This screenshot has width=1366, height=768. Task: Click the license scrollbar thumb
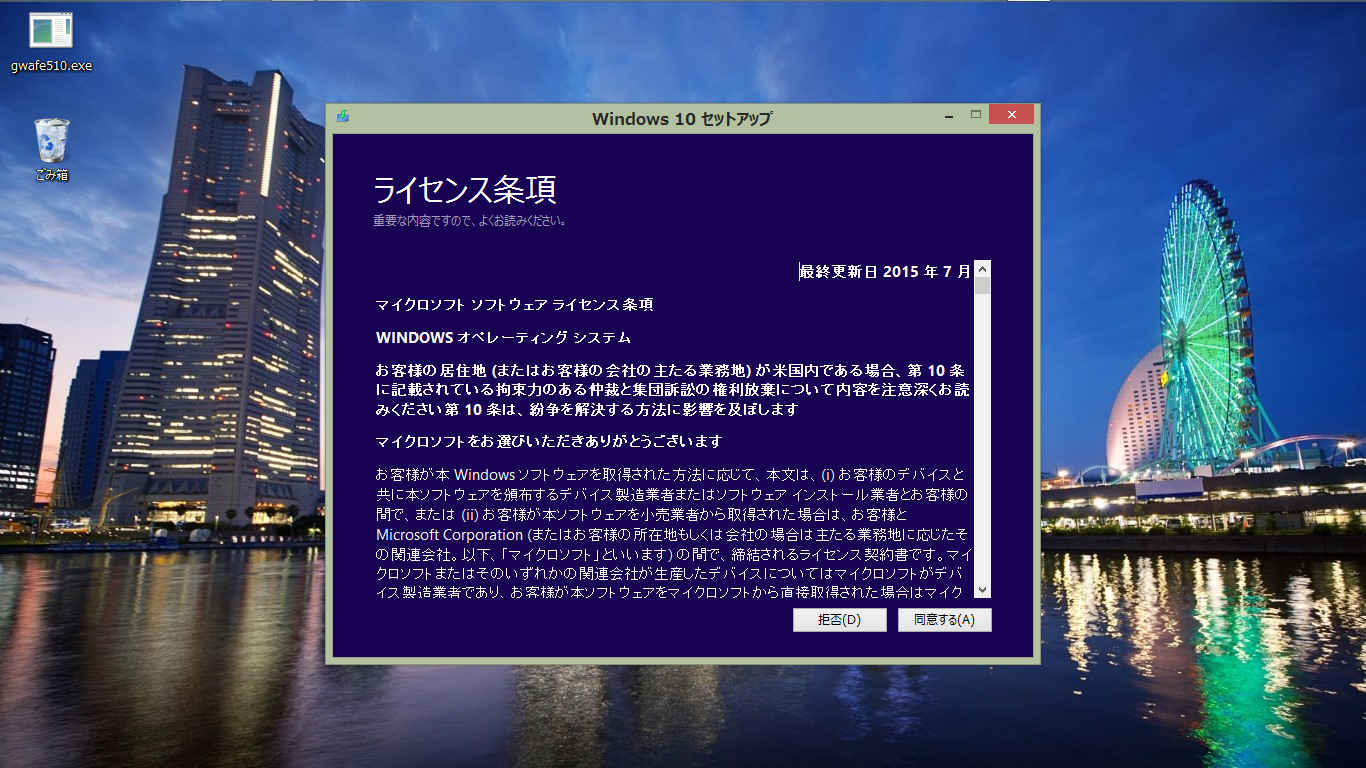click(x=982, y=286)
